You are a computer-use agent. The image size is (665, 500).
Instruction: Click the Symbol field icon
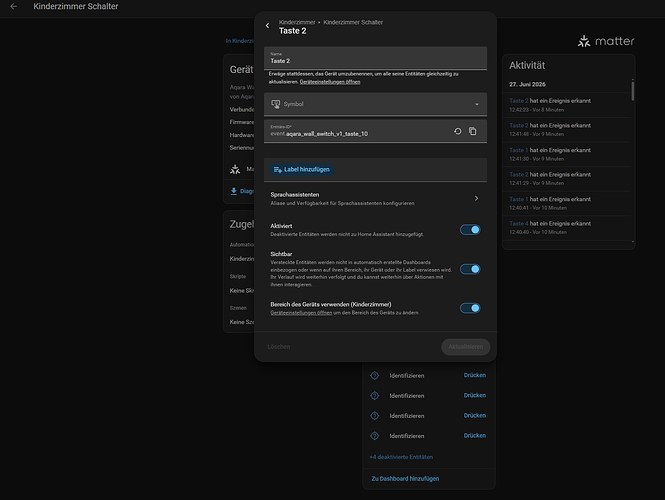pos(276,104)
